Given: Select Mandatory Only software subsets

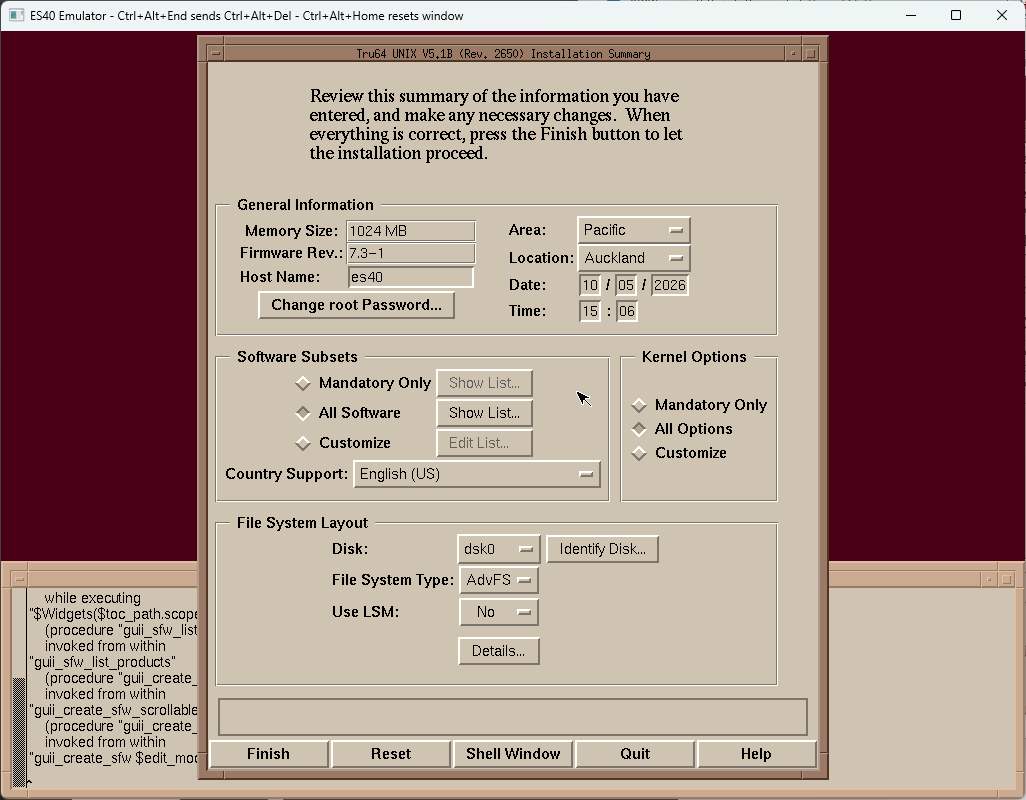Looking at the screenshot, I should (x=363, y=383).
